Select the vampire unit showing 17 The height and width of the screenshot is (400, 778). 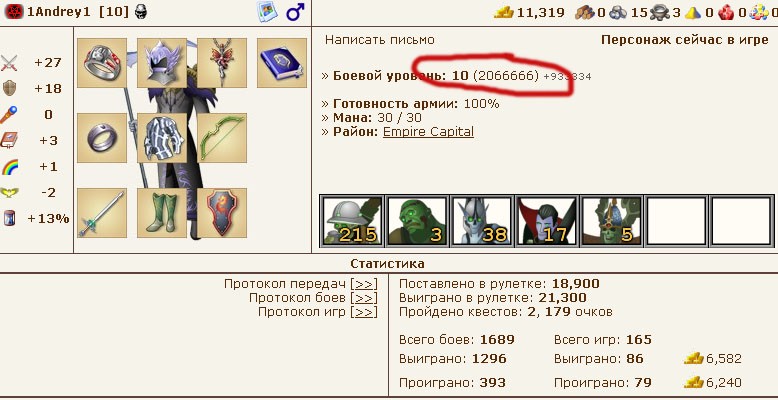point(546,221)
